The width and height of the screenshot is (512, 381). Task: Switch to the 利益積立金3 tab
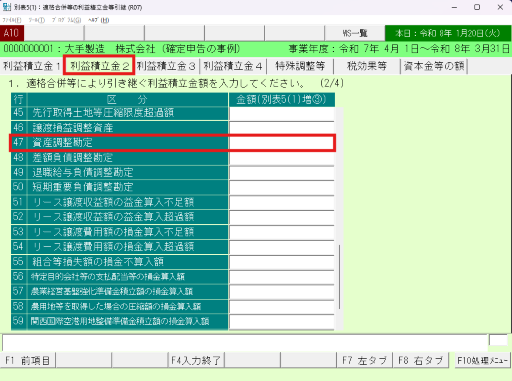(x=166, y=66)
